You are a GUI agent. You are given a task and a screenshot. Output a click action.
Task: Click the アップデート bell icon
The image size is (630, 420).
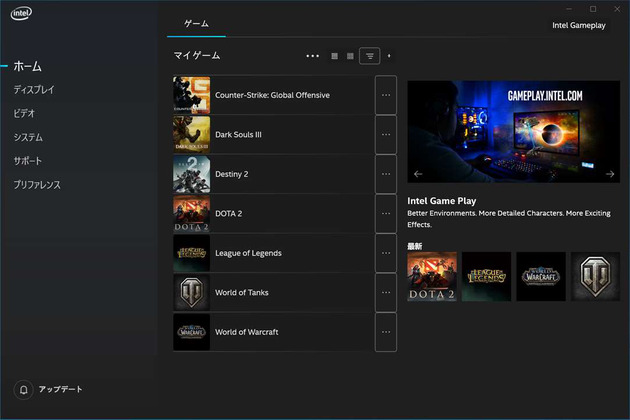24,389
